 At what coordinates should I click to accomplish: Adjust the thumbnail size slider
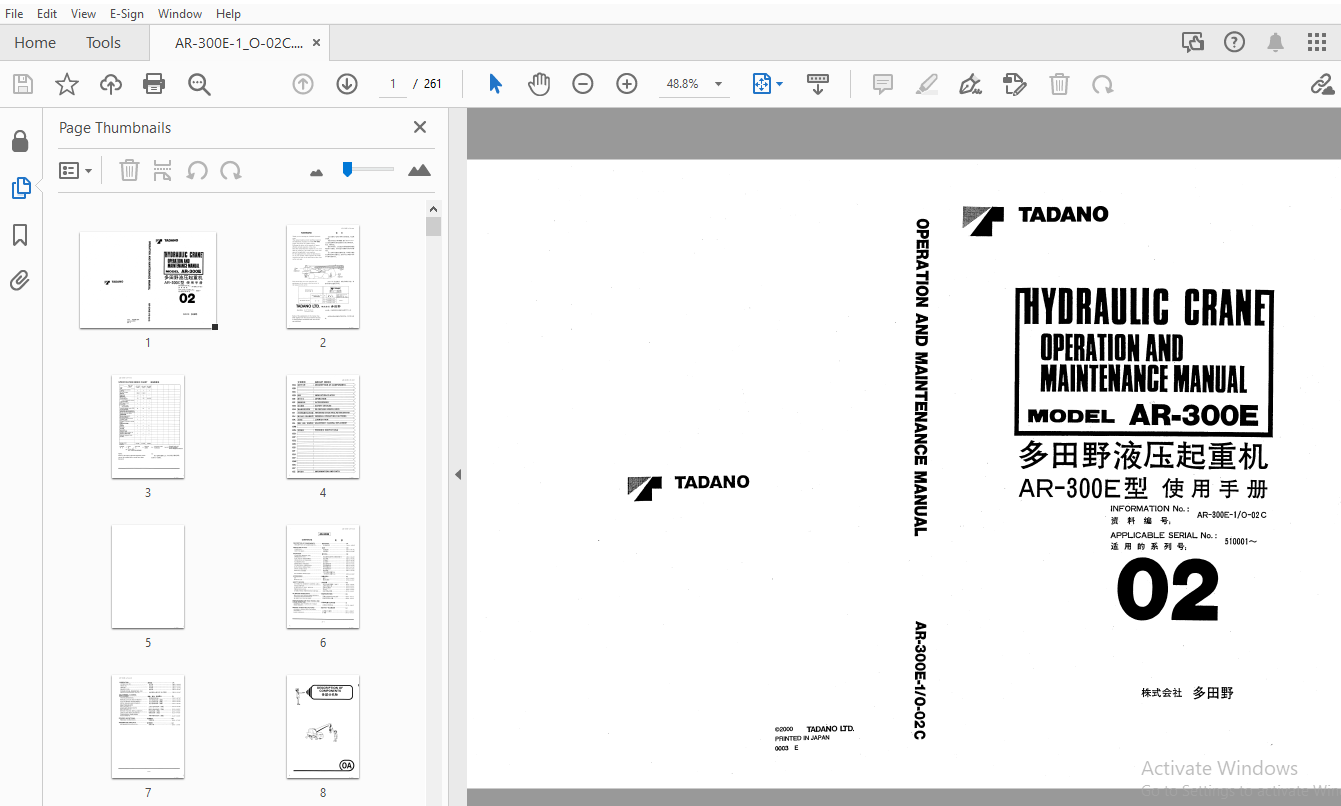click(x=347, y=169)
